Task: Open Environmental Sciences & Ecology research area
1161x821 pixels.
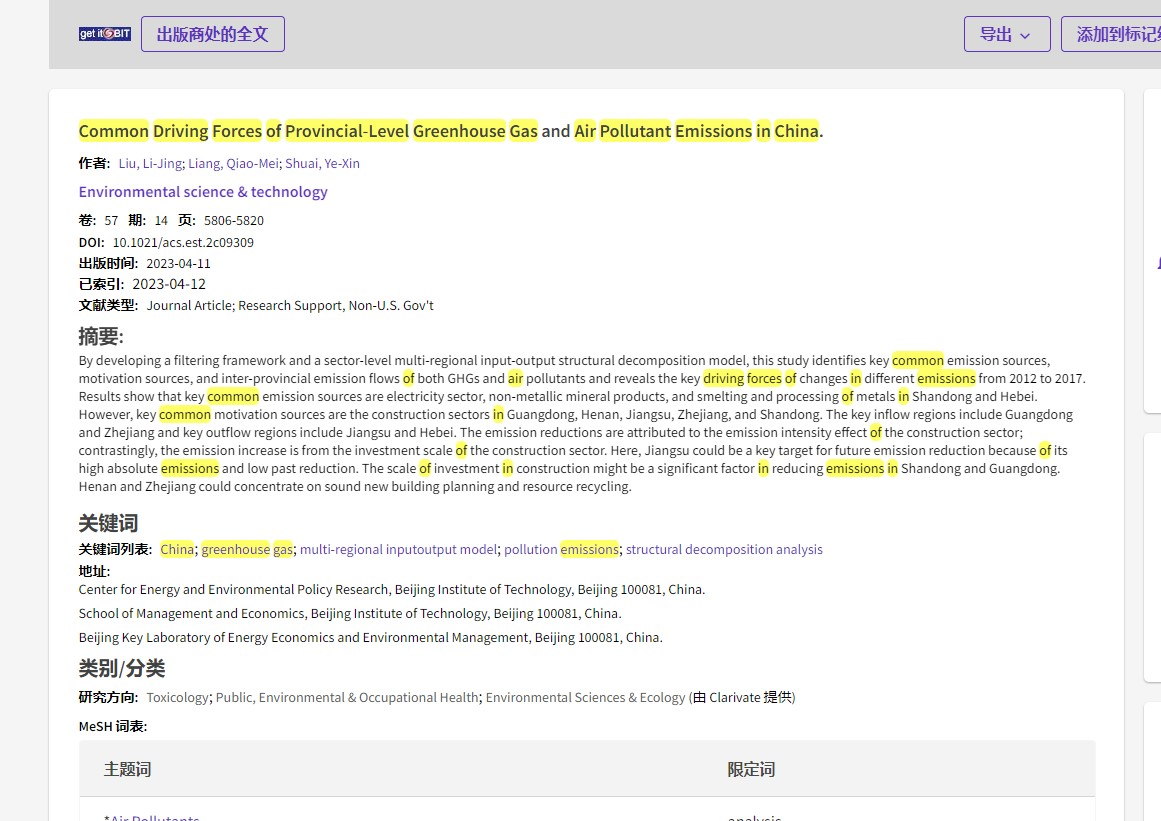Action: pos(585,697)
